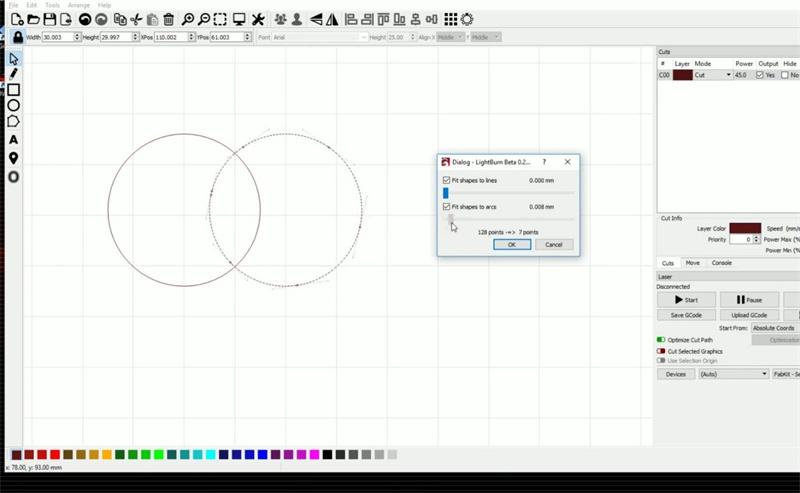The height and width of the screenshot is (493, 800).
Task: Click the Save GCode button
Action: click(x=686, y=315)
